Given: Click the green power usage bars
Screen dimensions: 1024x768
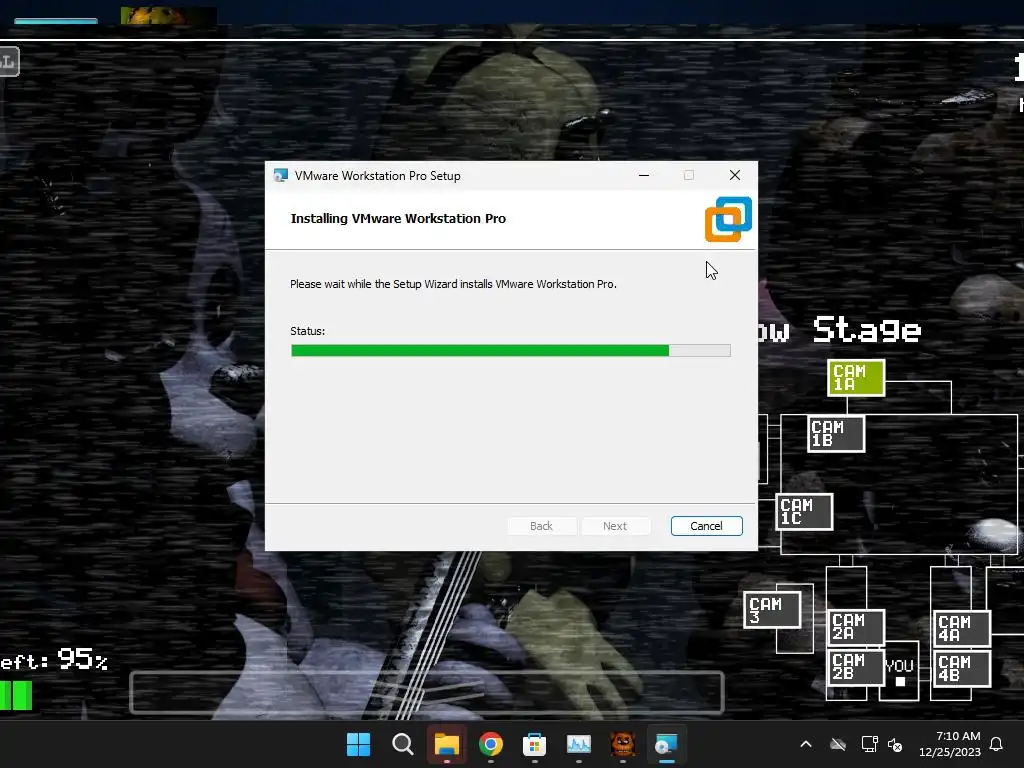Looking at the screenshot, I should [16, 696].
